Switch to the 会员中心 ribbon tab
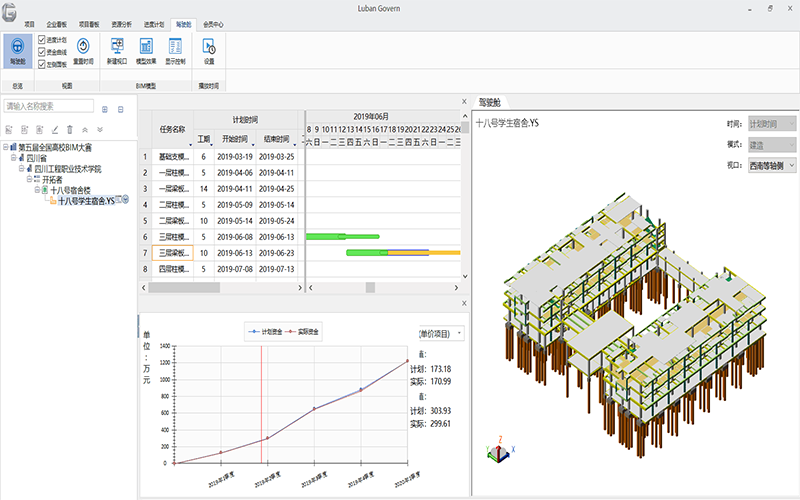 [213, 24]
